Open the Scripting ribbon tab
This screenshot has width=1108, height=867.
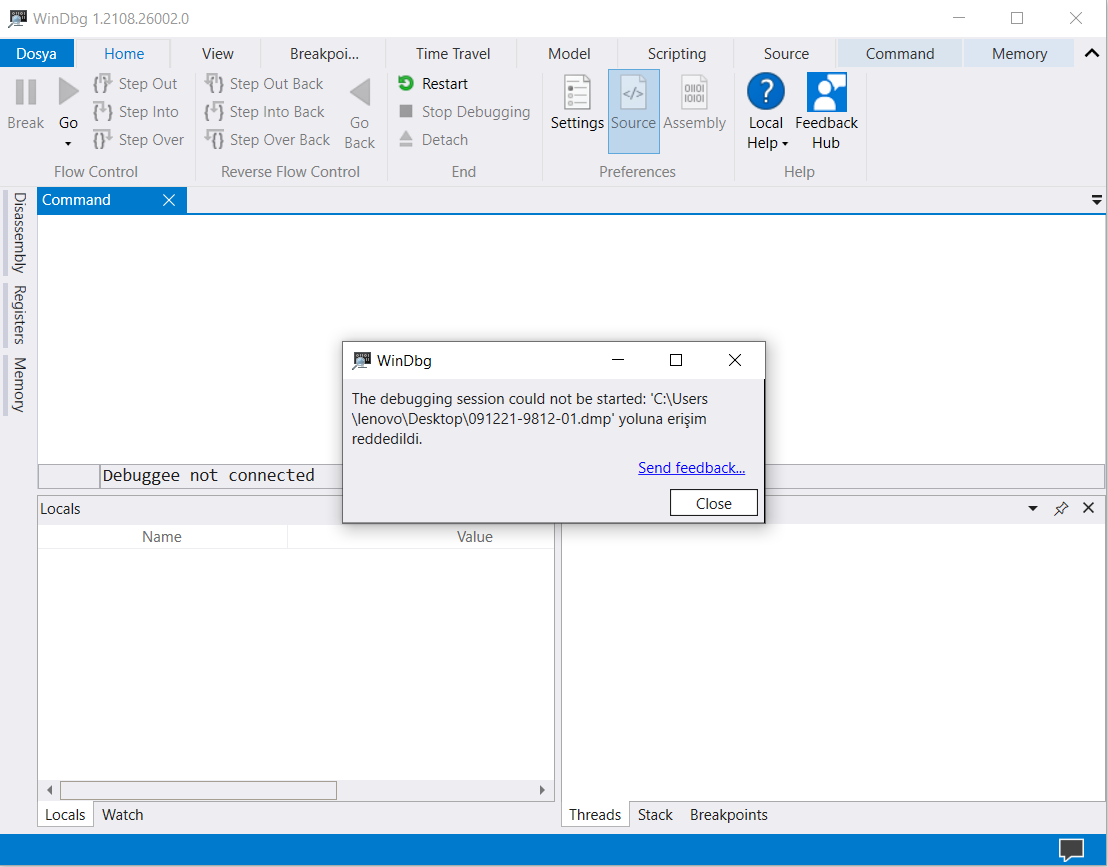[677, 54]
